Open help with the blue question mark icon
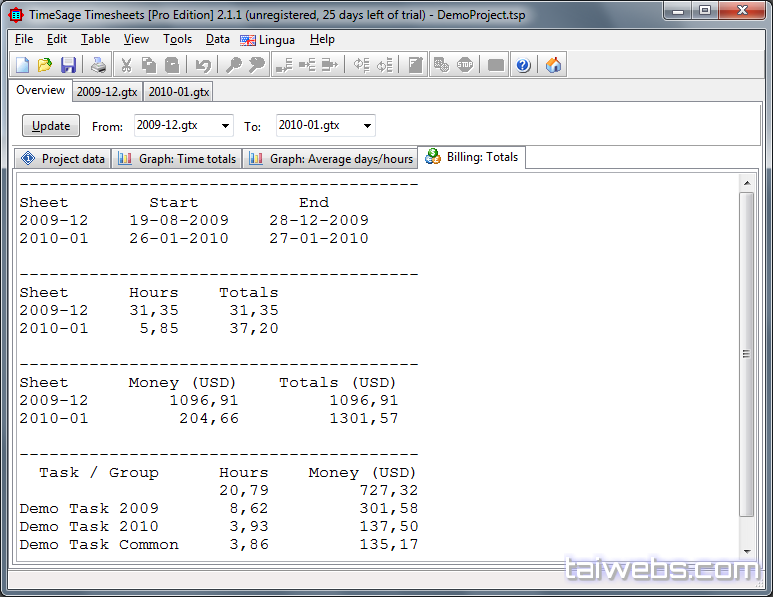 click(x=522, y=65)
